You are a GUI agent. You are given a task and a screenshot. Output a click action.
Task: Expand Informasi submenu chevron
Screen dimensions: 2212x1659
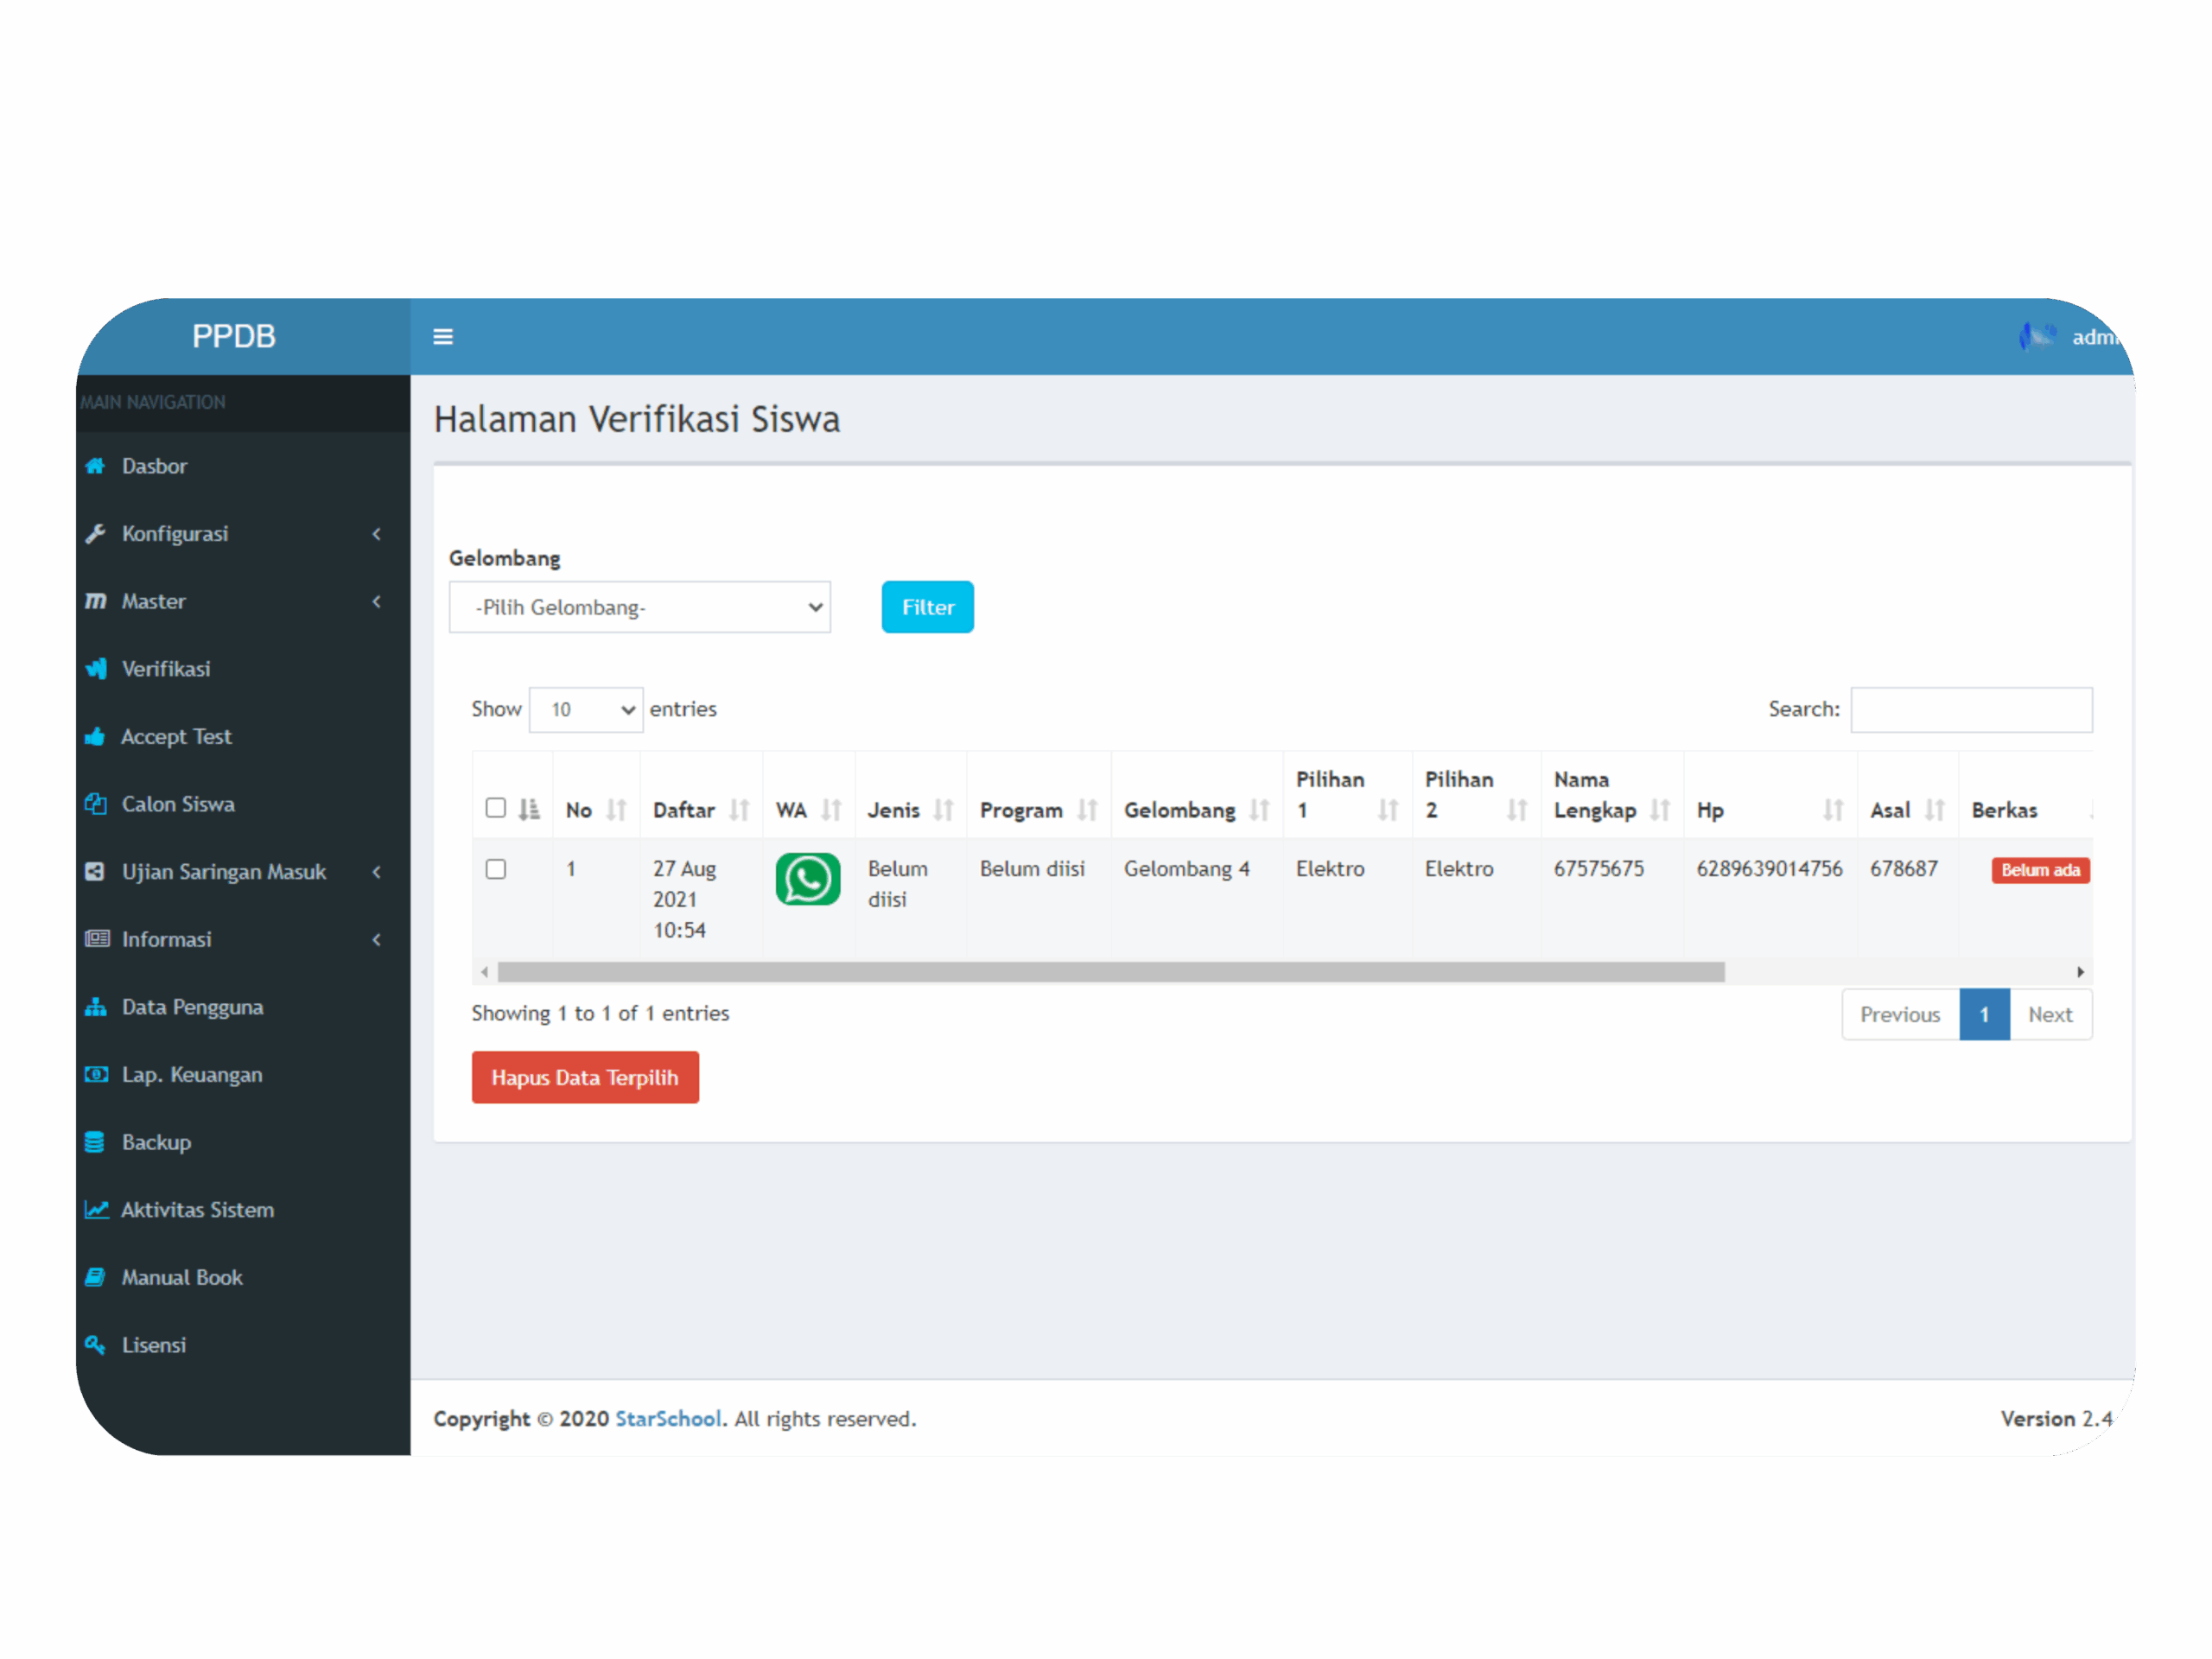tap(377, 939)
